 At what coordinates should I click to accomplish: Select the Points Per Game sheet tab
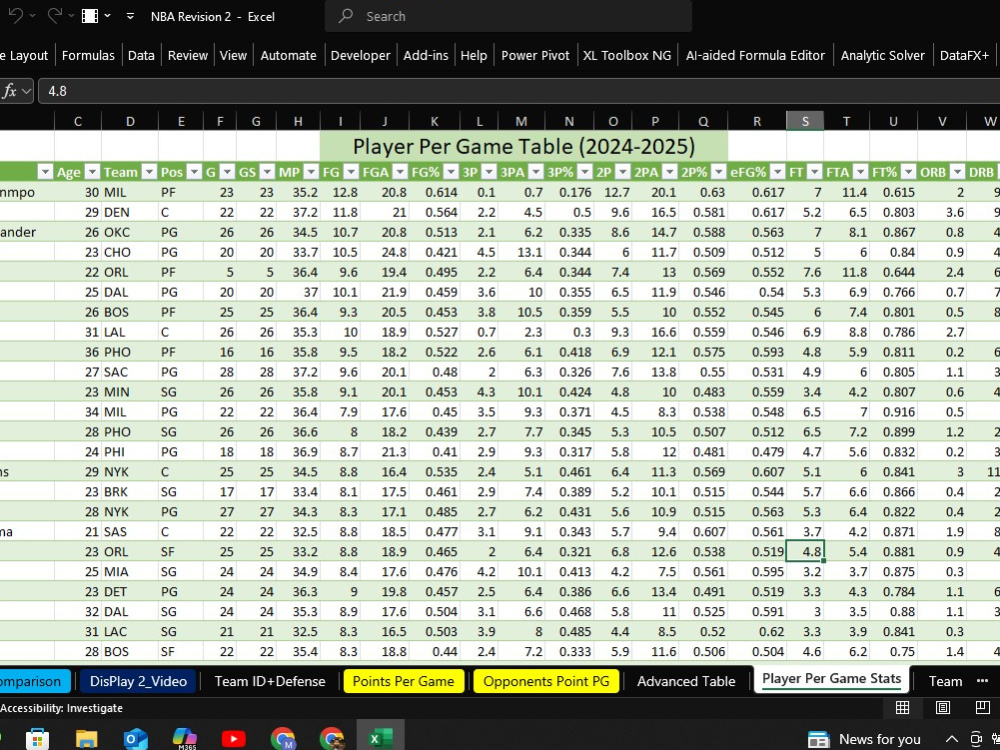403,681
